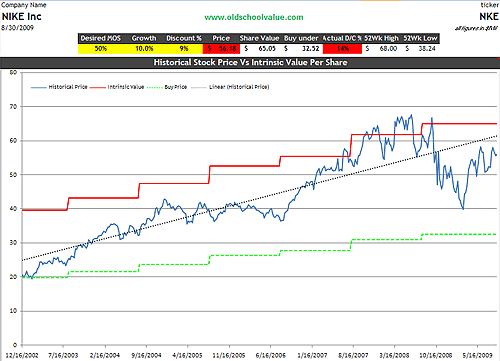Select the 8/30/2009 date cell
The width and height of the screenshot is (500, 361).
17,28
